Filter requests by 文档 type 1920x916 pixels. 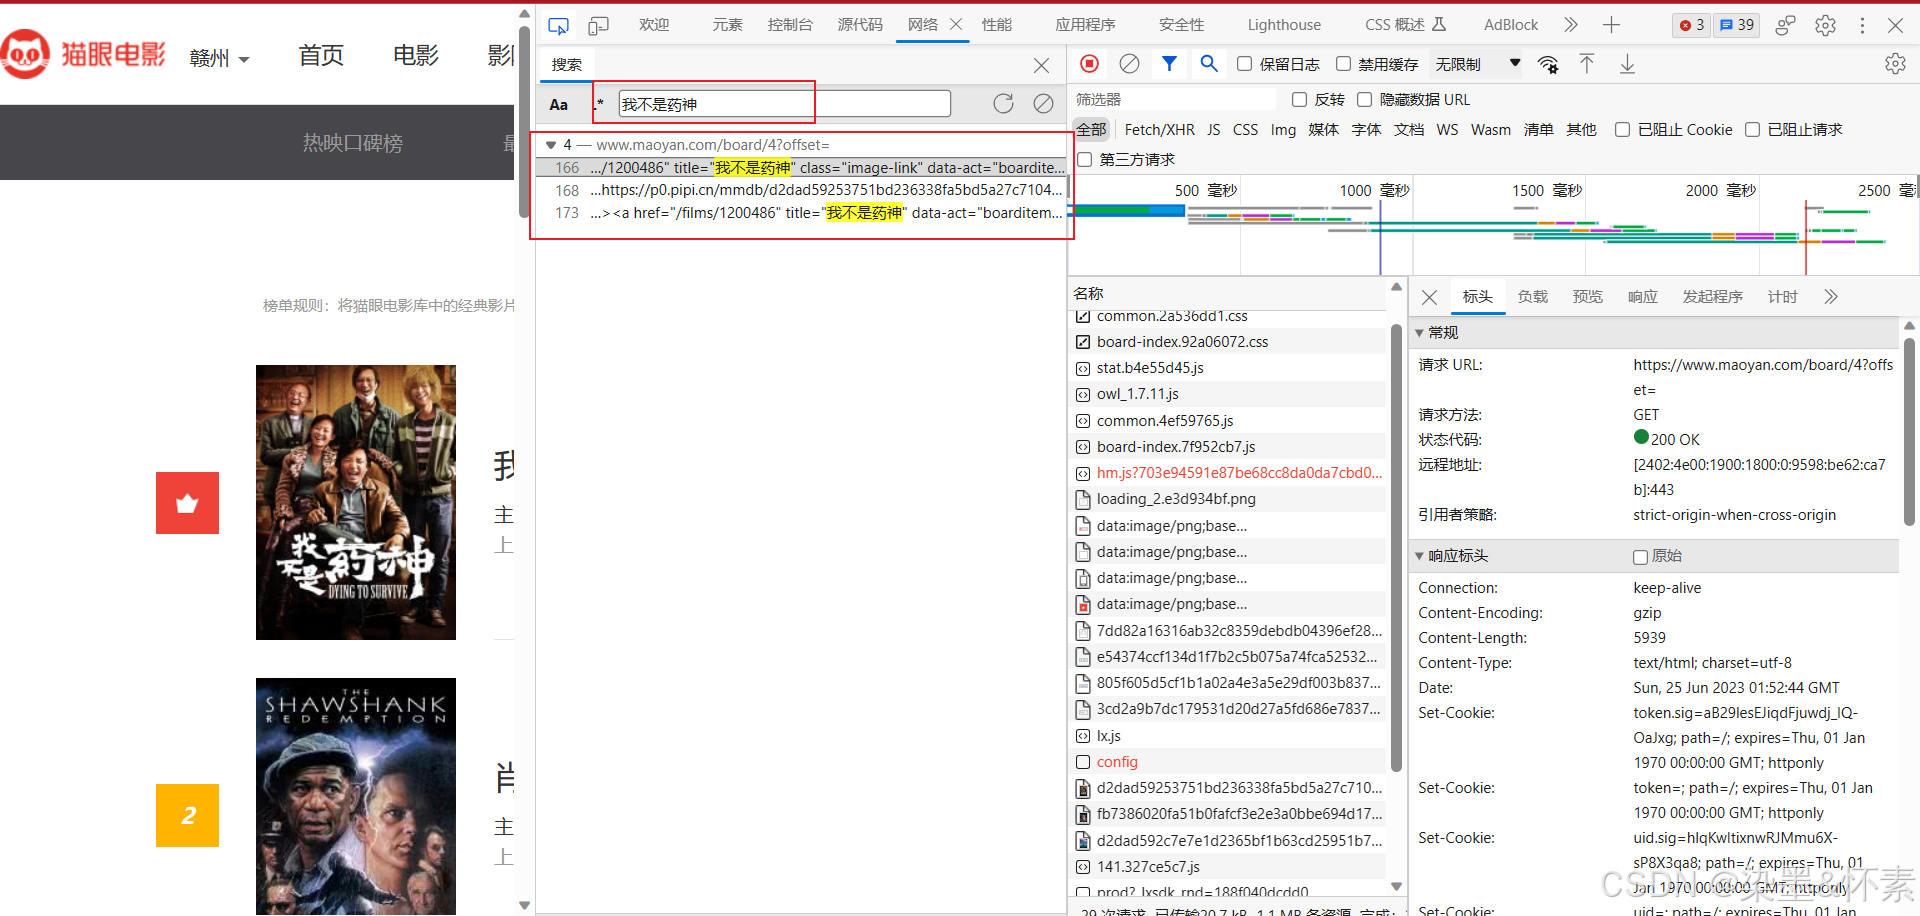pyautogui.click(x=1409, y=130)
